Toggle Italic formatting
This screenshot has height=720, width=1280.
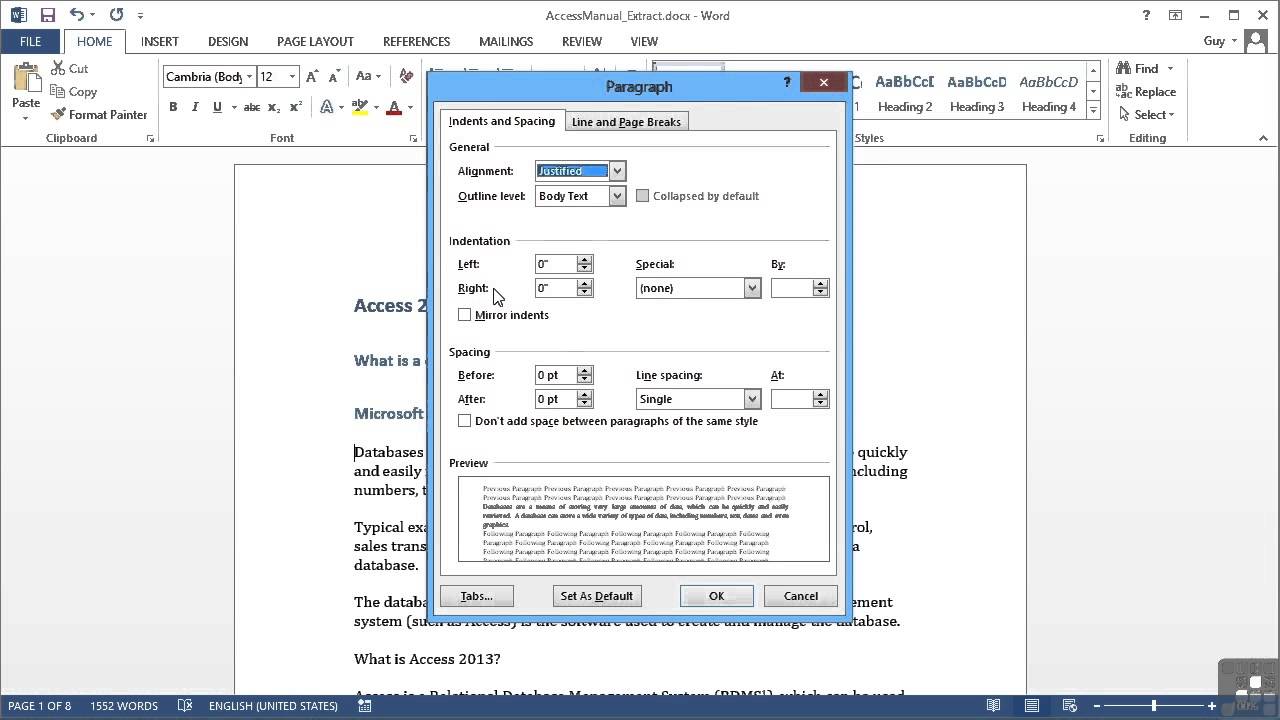coord(195,107)
